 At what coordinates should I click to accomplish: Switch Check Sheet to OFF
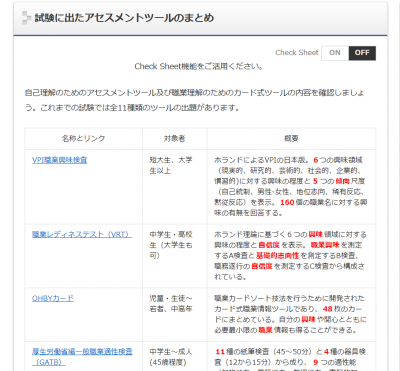tap(362, 53)
